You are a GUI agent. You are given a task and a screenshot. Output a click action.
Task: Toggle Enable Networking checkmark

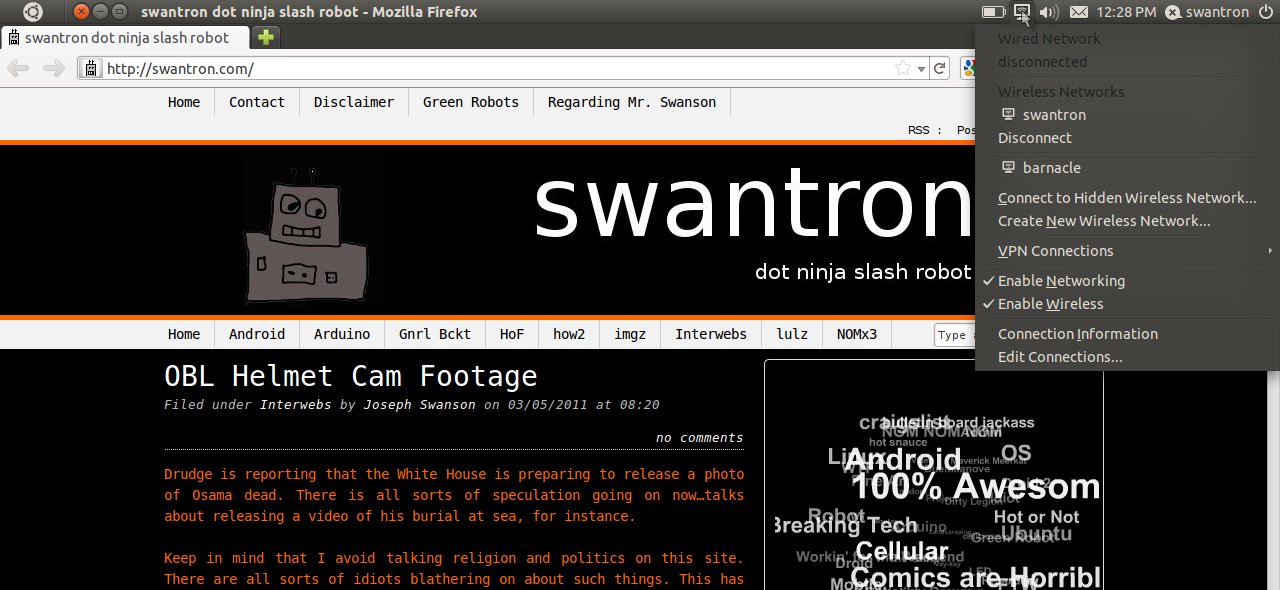point(1061,281)
